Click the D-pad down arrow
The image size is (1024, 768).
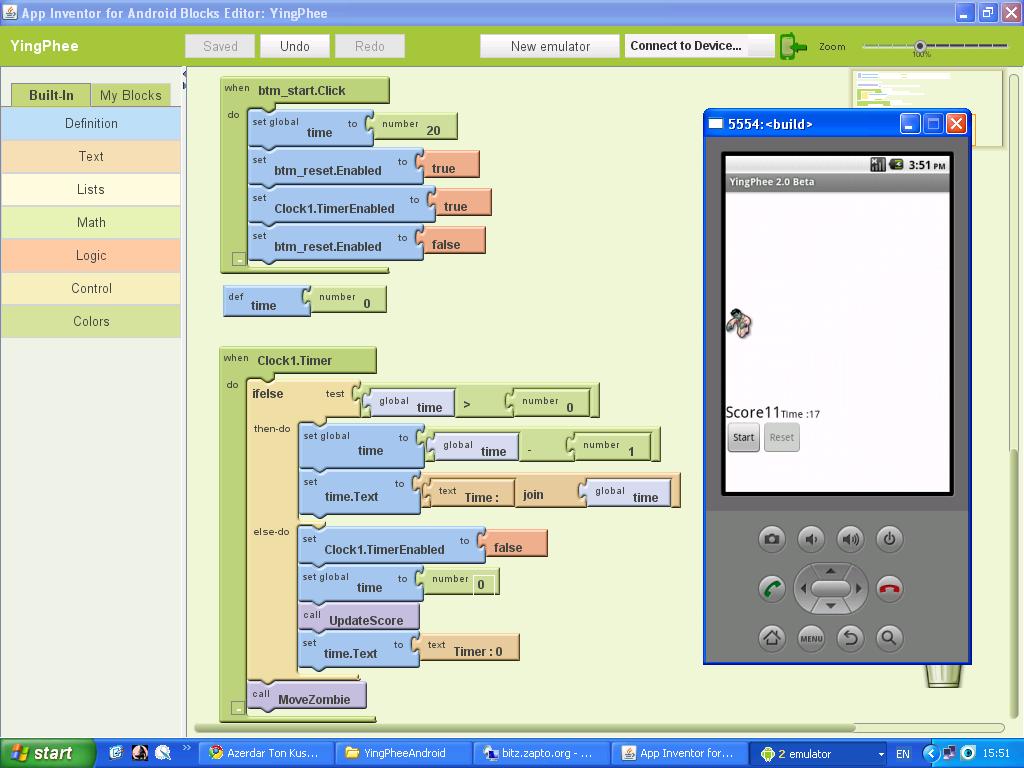(x=830, y=606)
